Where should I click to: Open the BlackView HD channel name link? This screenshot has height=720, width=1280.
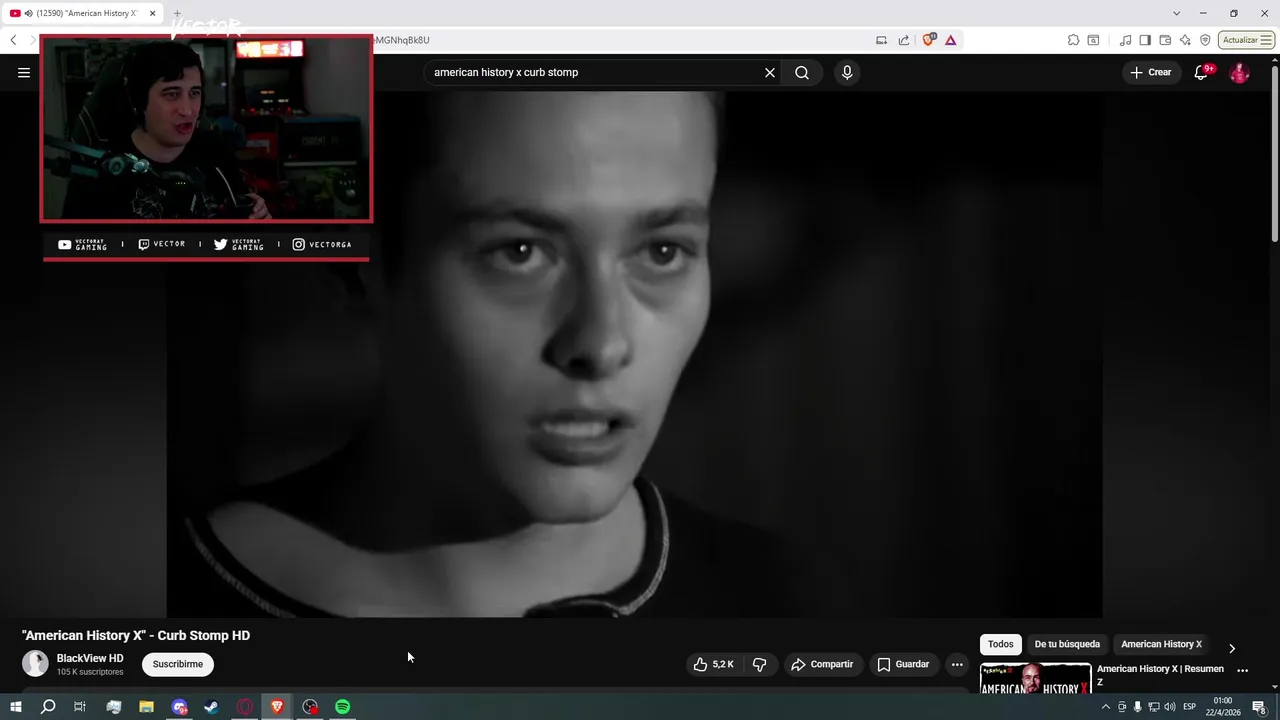click(90, 658)
